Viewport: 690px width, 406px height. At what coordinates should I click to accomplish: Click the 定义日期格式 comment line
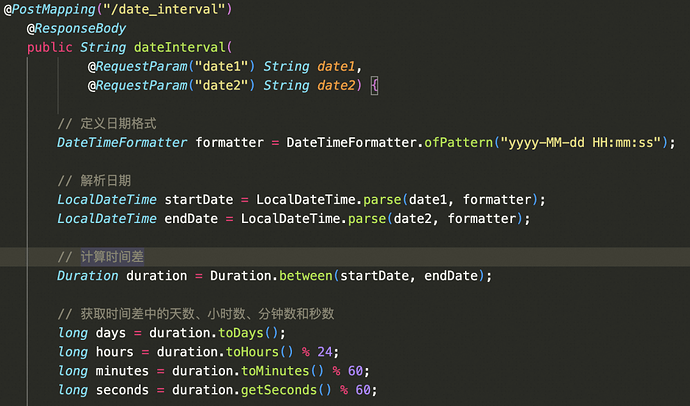(x=107, y=124)
